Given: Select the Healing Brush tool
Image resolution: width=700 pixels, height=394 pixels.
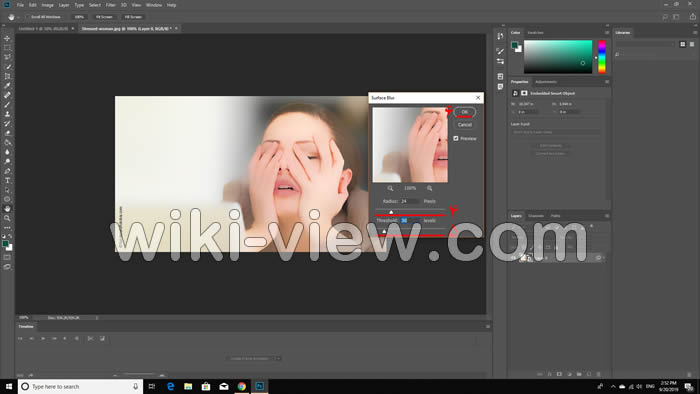Looking at the screenshot, I should point(7,95).
